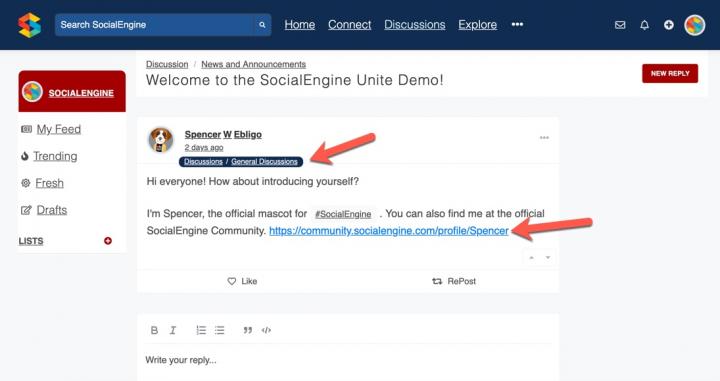
Task: Insert bulleted list in reply editor
Action: point(219,330)
